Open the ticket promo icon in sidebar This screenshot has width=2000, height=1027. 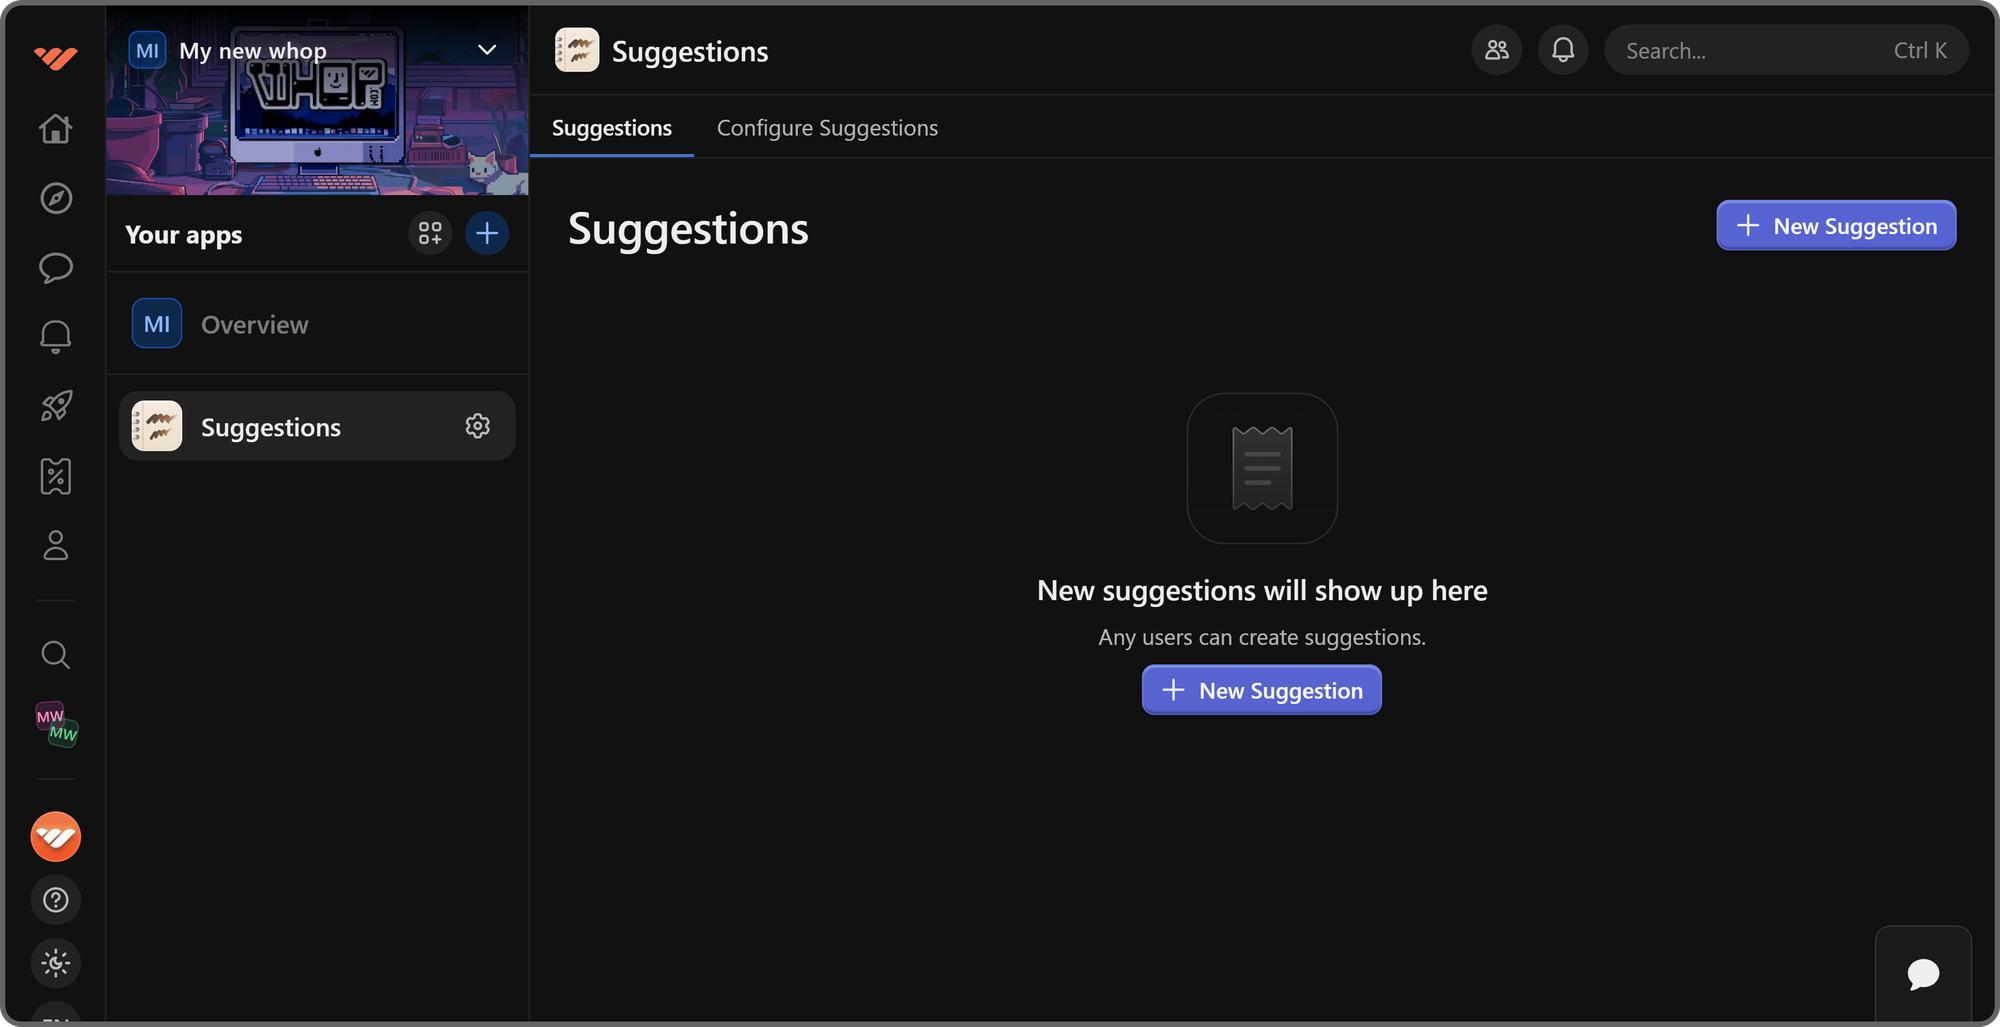(56, 476)
